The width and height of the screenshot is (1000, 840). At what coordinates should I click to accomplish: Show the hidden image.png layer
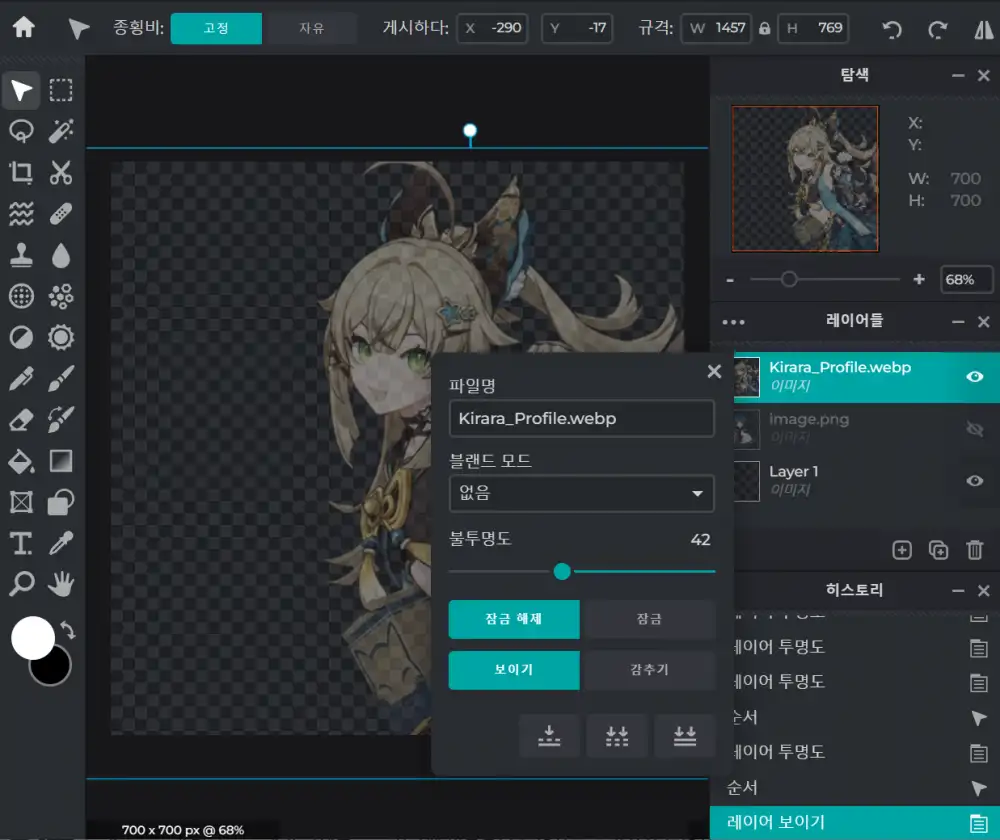coord(975,429)
